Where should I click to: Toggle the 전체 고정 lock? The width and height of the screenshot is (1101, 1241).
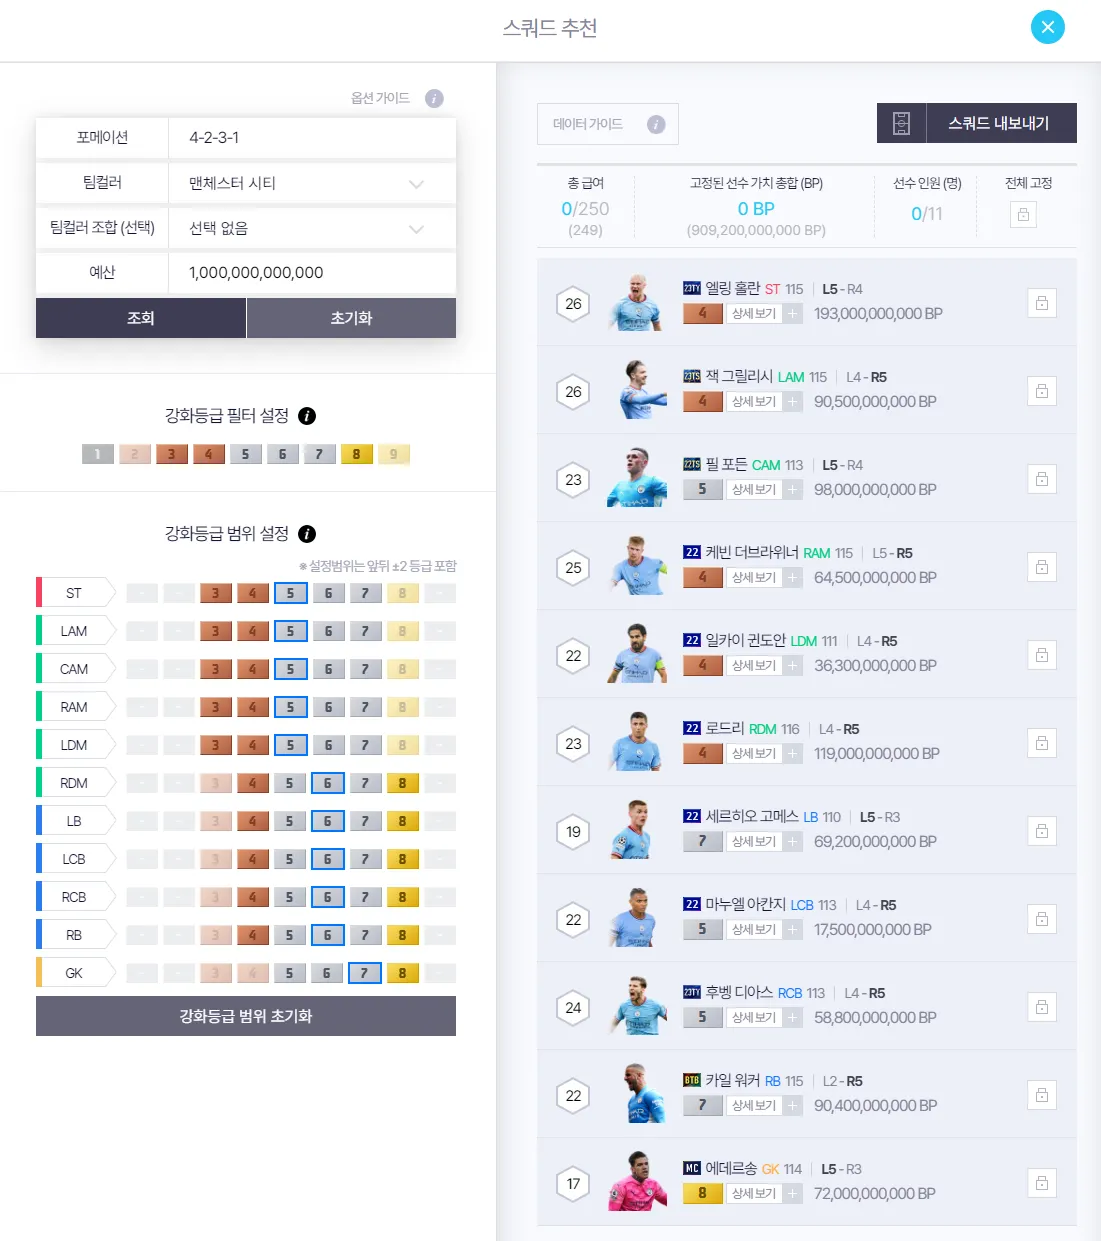(x=1023, y=214)
